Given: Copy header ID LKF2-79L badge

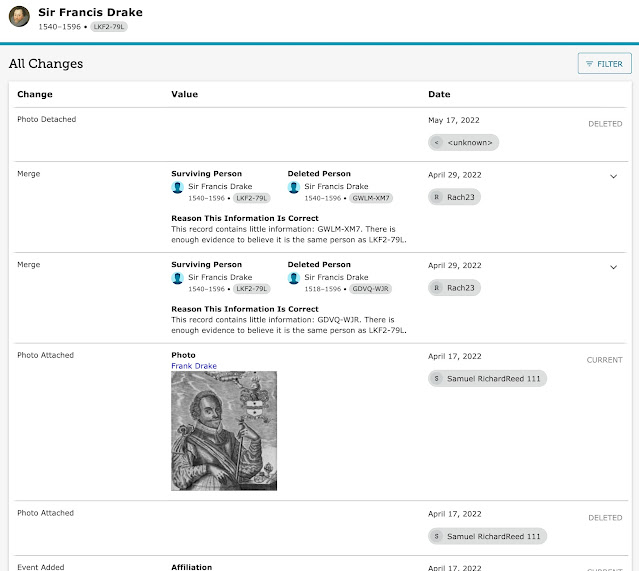Looking at the screenshot, I should coord(109,27).
